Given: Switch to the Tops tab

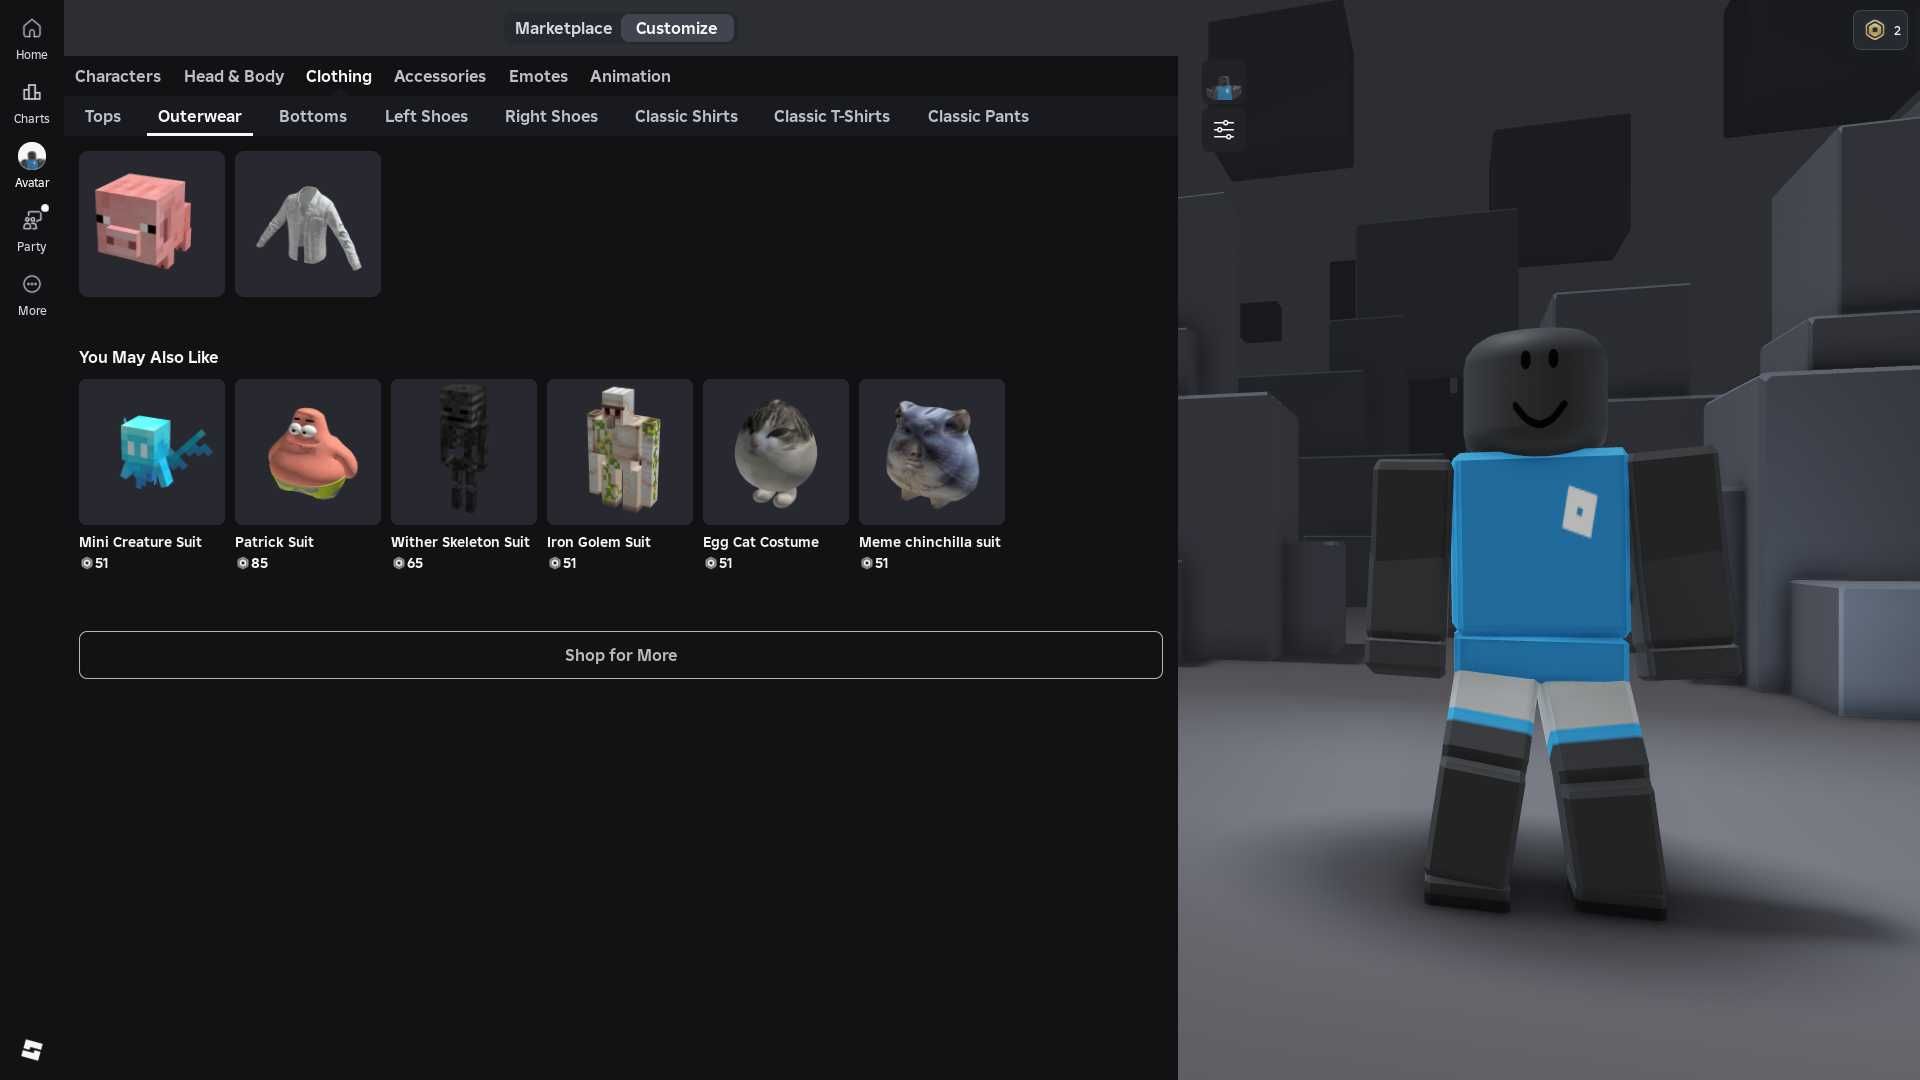Looking at the screenshot, I should pyautogui.click(x=103, y=116).
